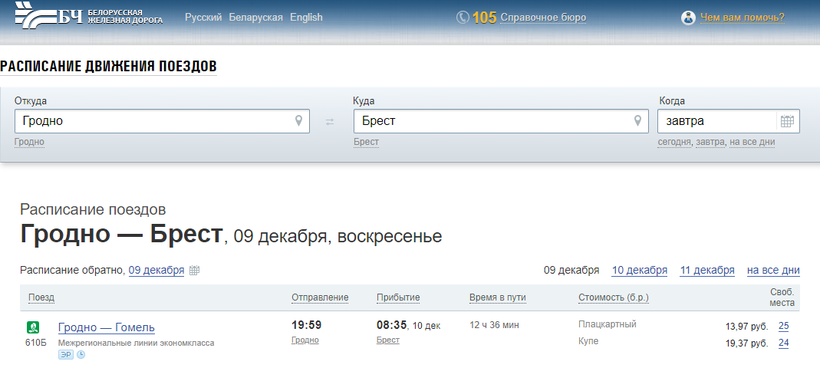The image size is (820, 368).
Task: Click the location pin in the Откуда field
Action: (x=299, y=121)
